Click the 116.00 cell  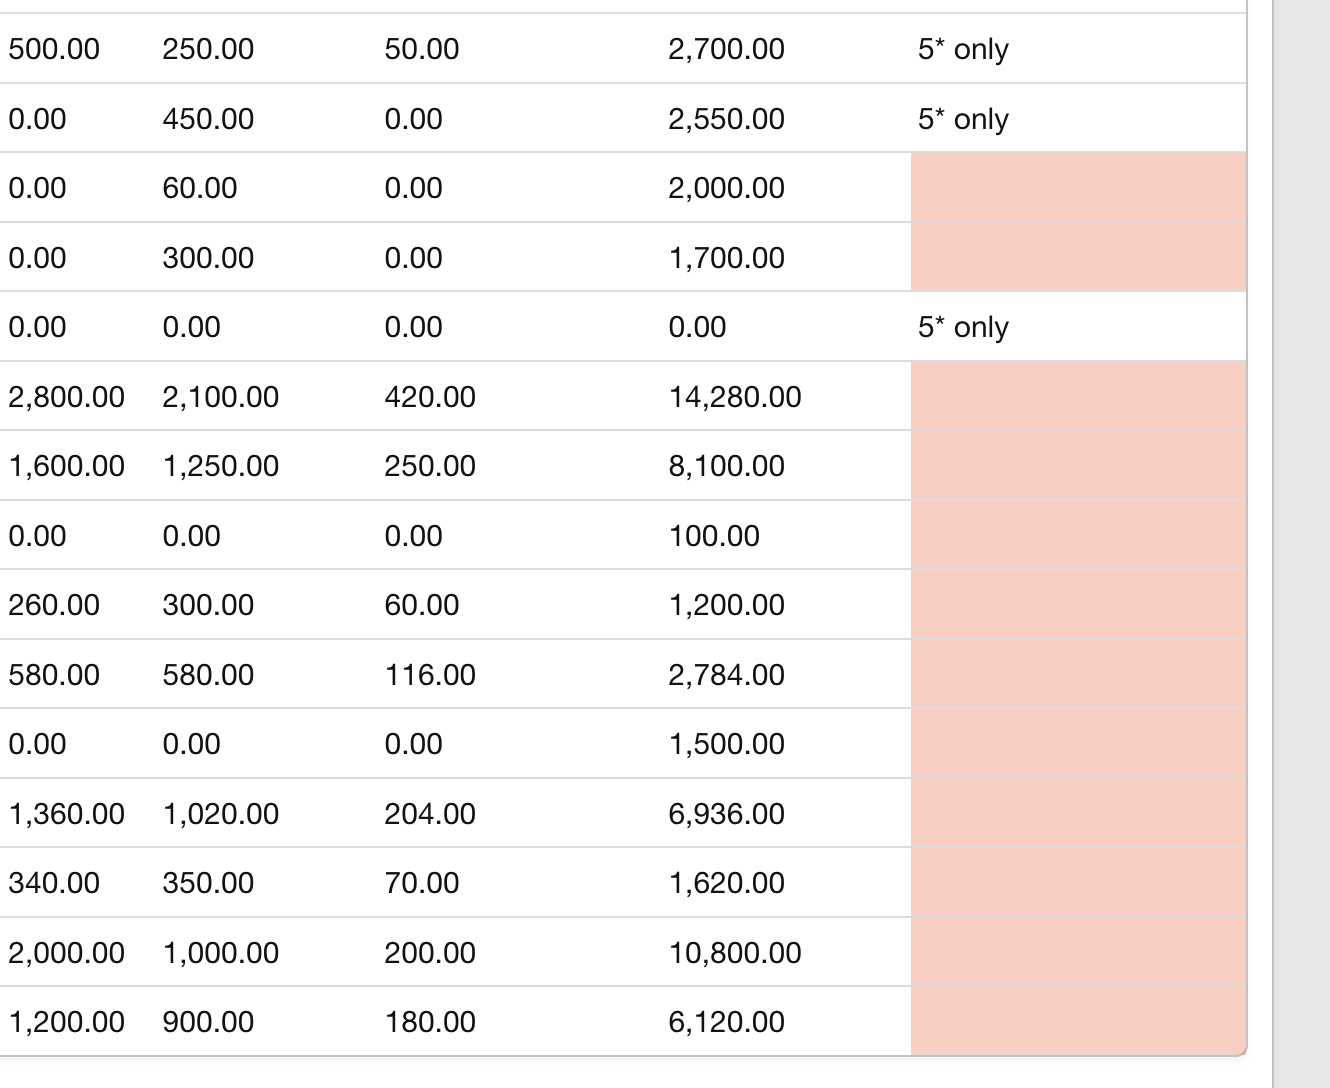[x=430, y=675]
